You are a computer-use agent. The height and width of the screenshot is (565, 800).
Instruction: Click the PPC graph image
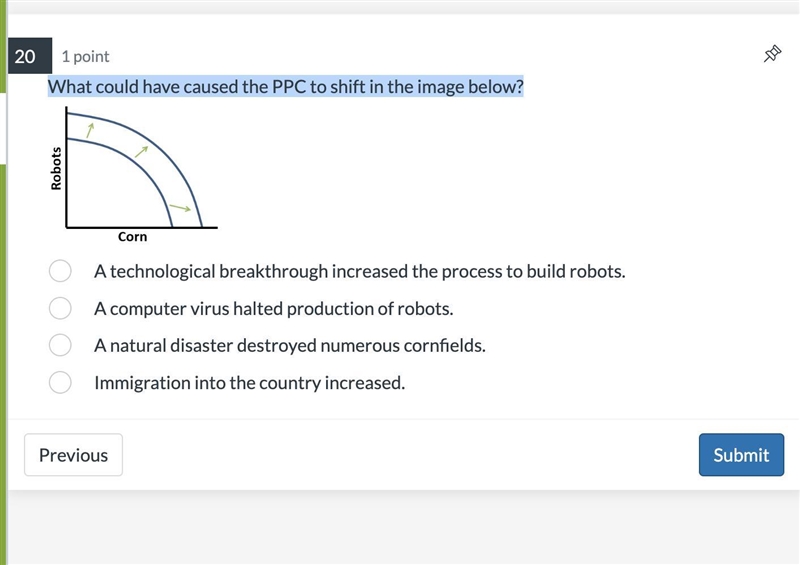134,175
